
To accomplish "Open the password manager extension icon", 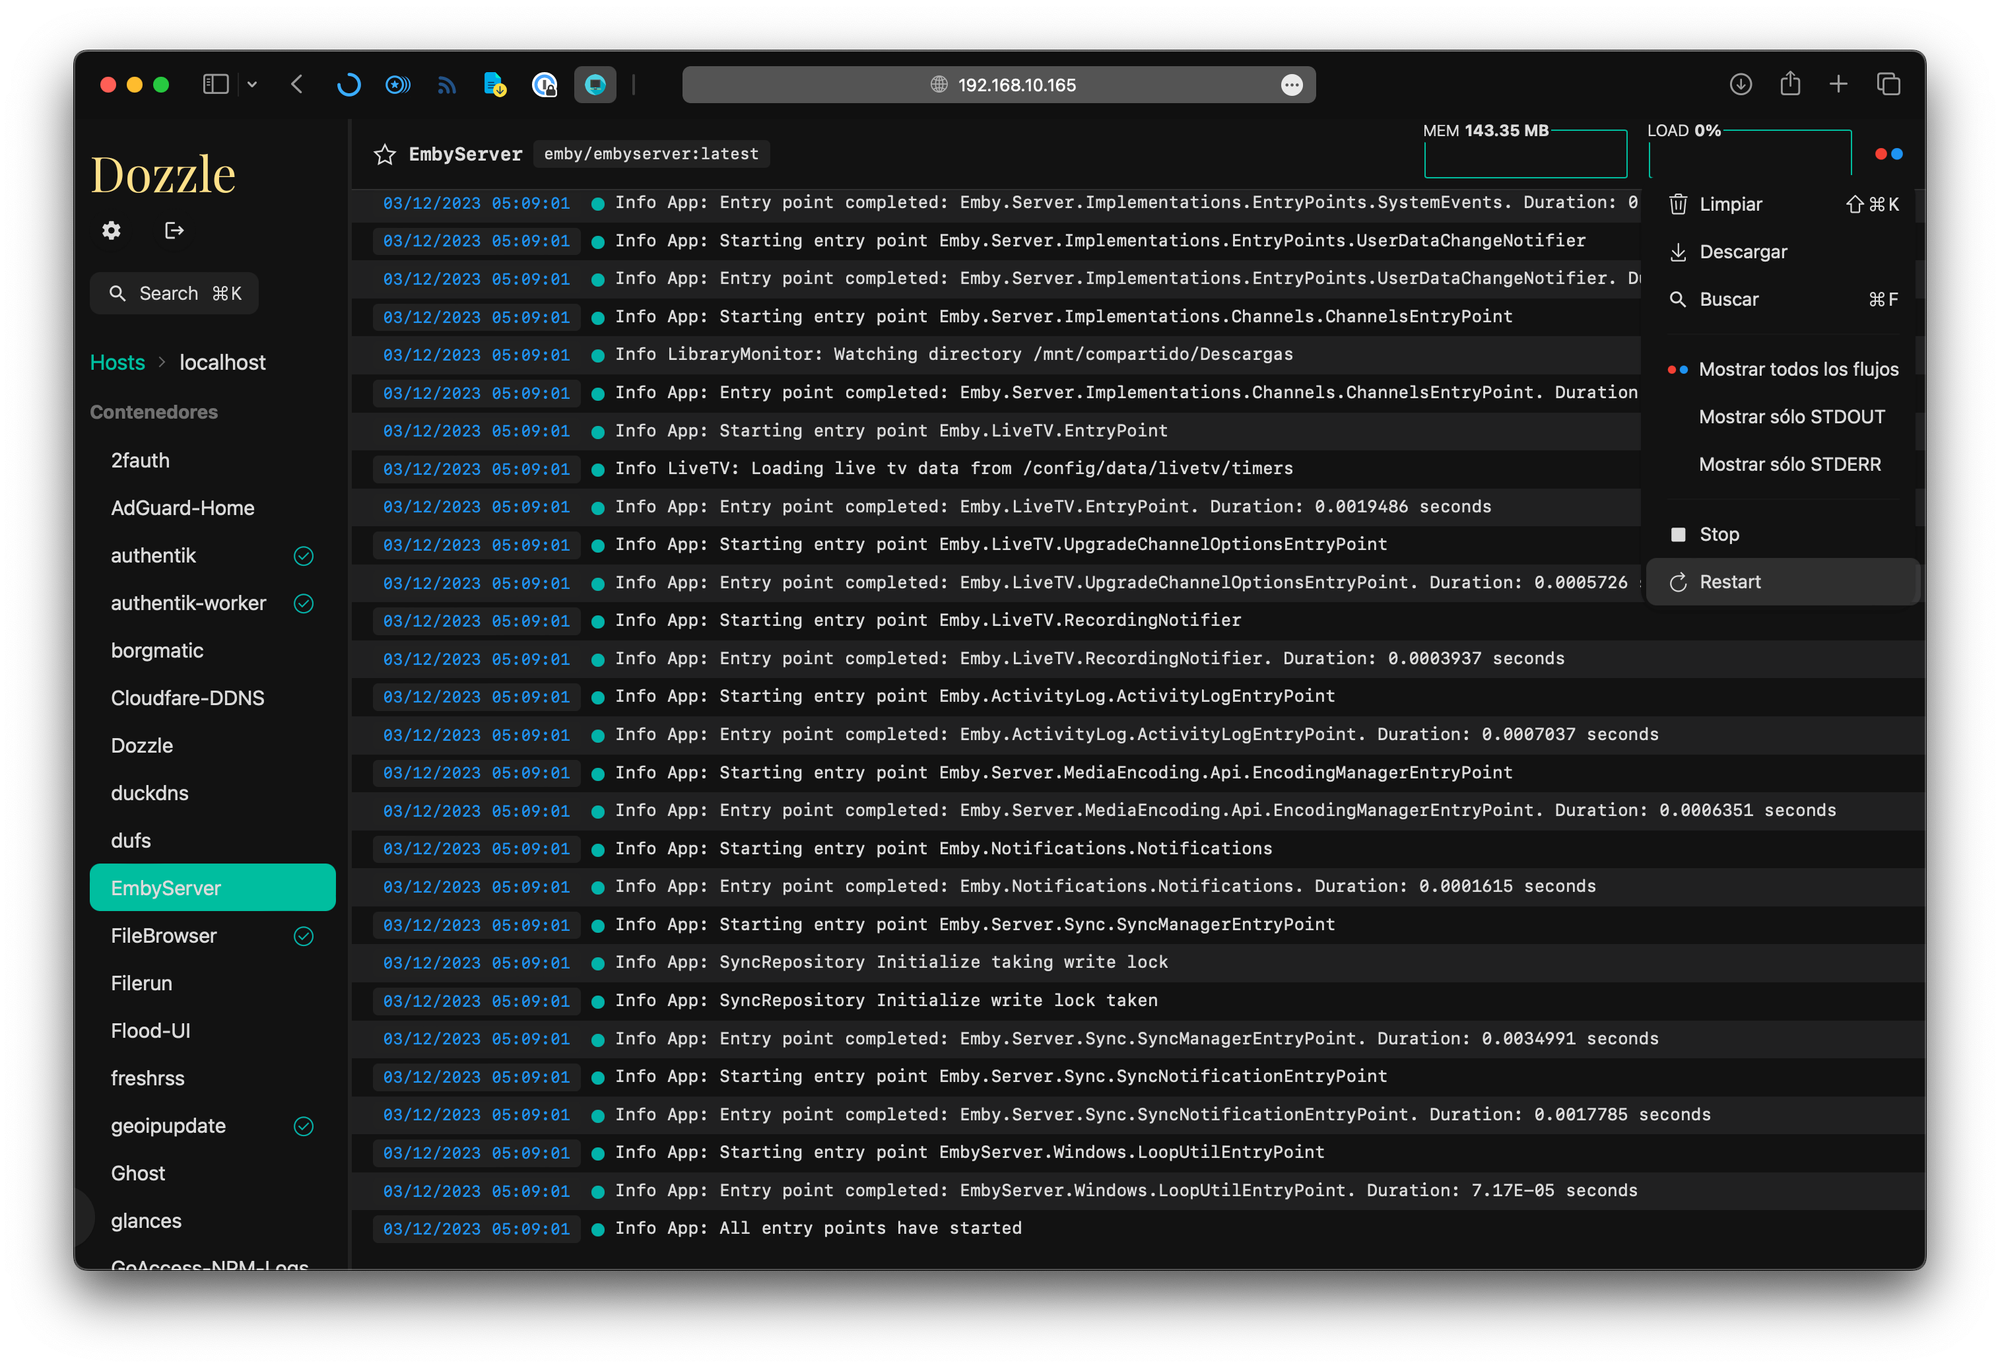I will (x=544, y=85).
